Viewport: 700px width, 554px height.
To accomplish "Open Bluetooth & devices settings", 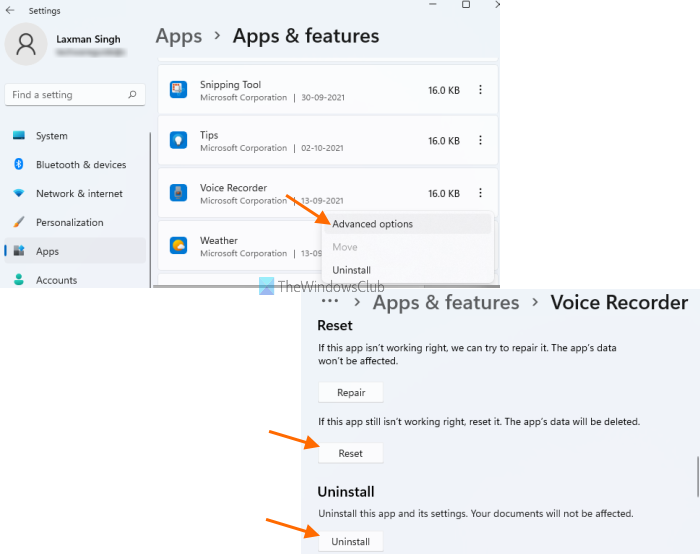I will pyautogui.click(x=75, y=165).
